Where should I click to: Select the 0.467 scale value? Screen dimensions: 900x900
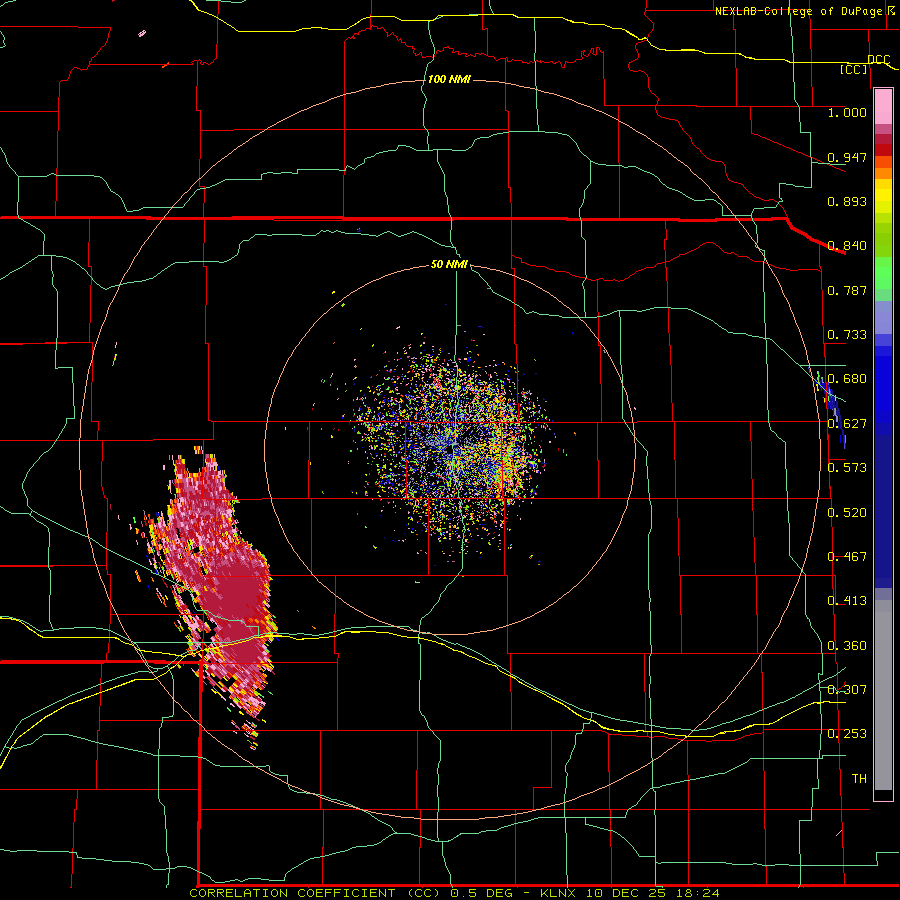[847, 557]
